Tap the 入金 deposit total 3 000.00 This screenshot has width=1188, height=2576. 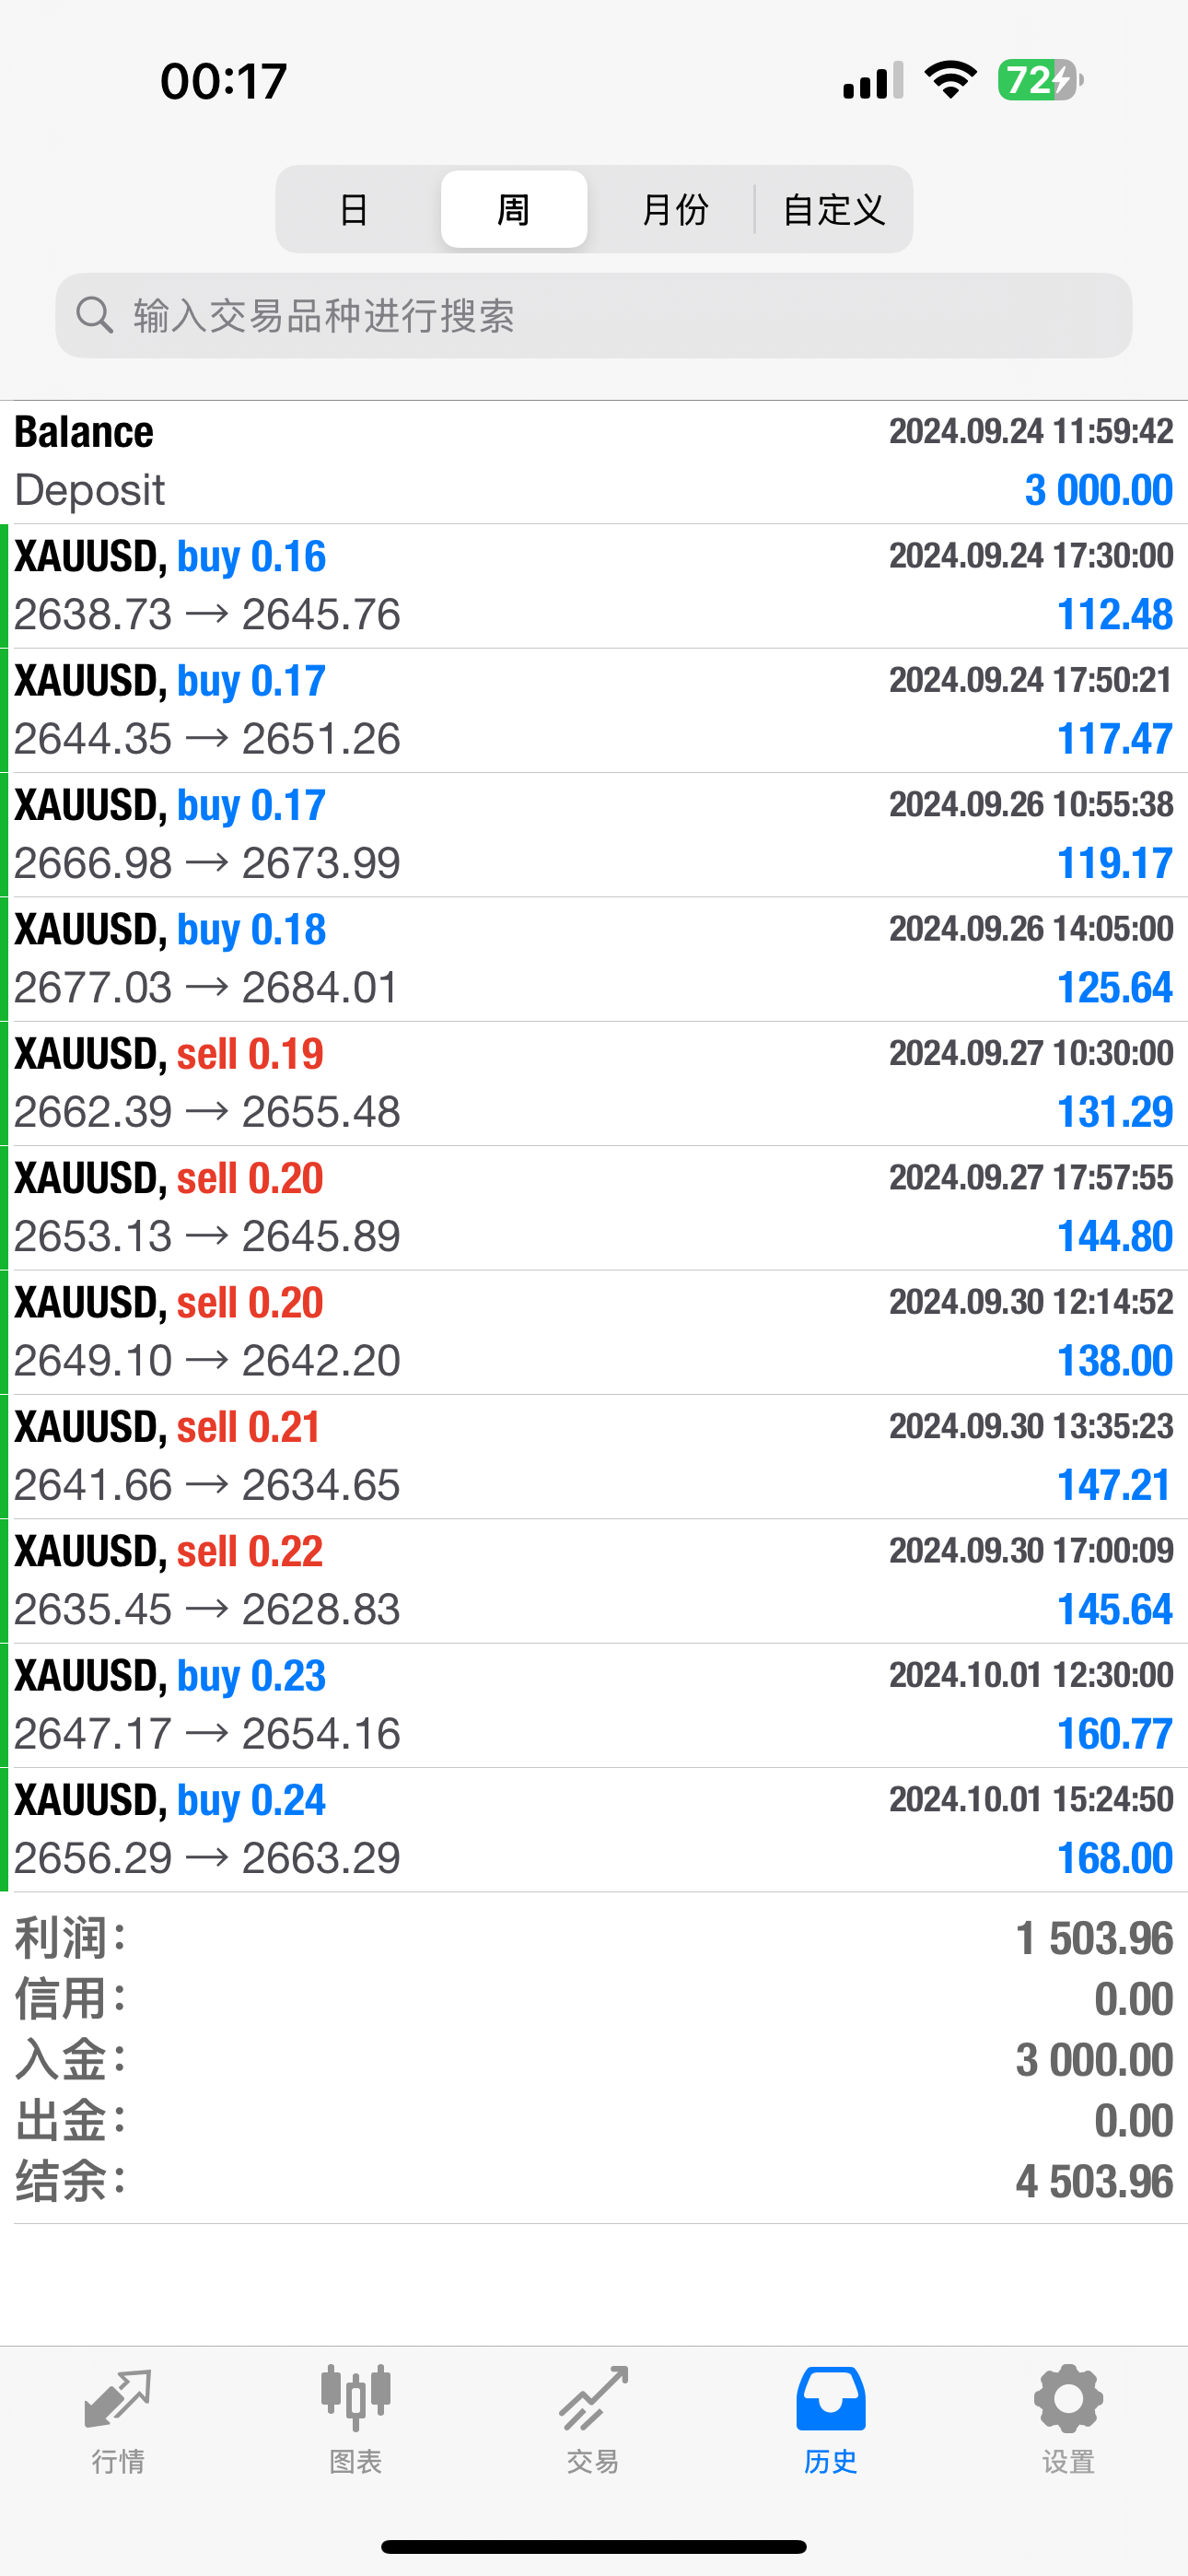click(x=1094, y=2060)
